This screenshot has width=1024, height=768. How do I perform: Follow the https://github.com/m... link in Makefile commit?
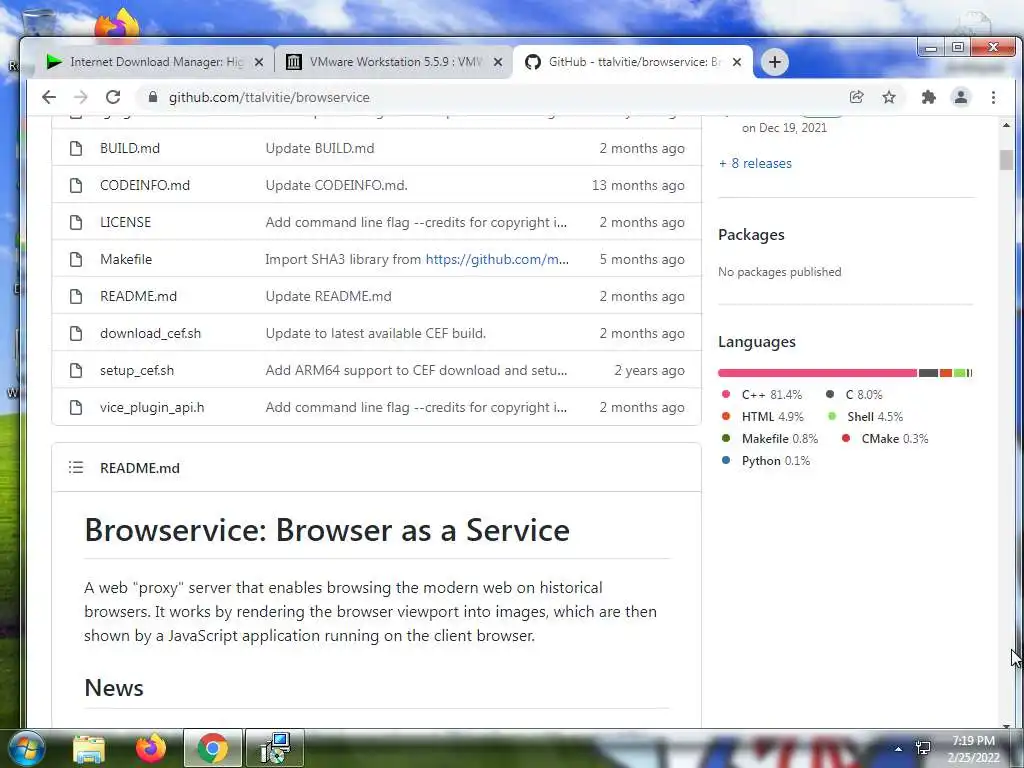coord(497,259)
